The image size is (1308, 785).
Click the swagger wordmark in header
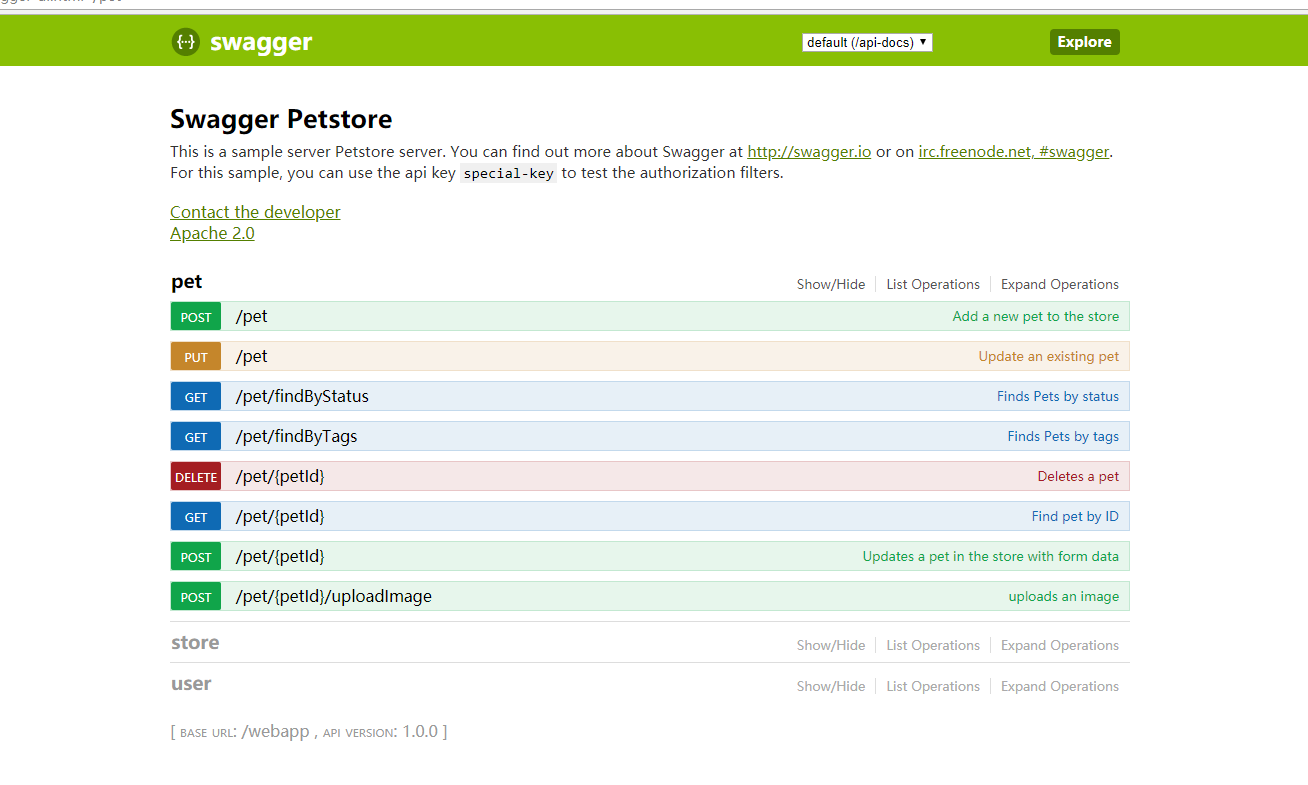(x=261, y=42)
